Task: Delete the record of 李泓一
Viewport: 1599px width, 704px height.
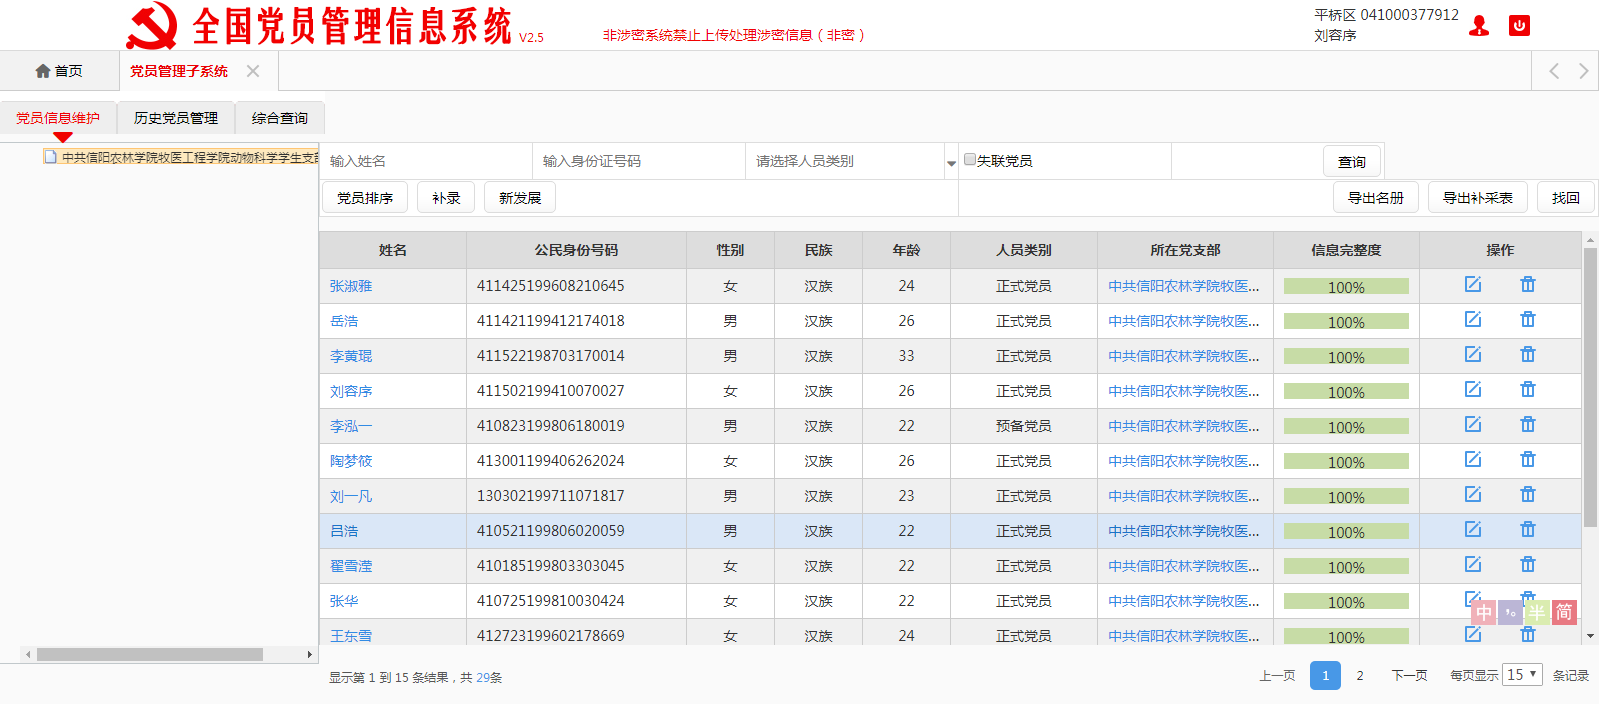Action: [1528, 424]
